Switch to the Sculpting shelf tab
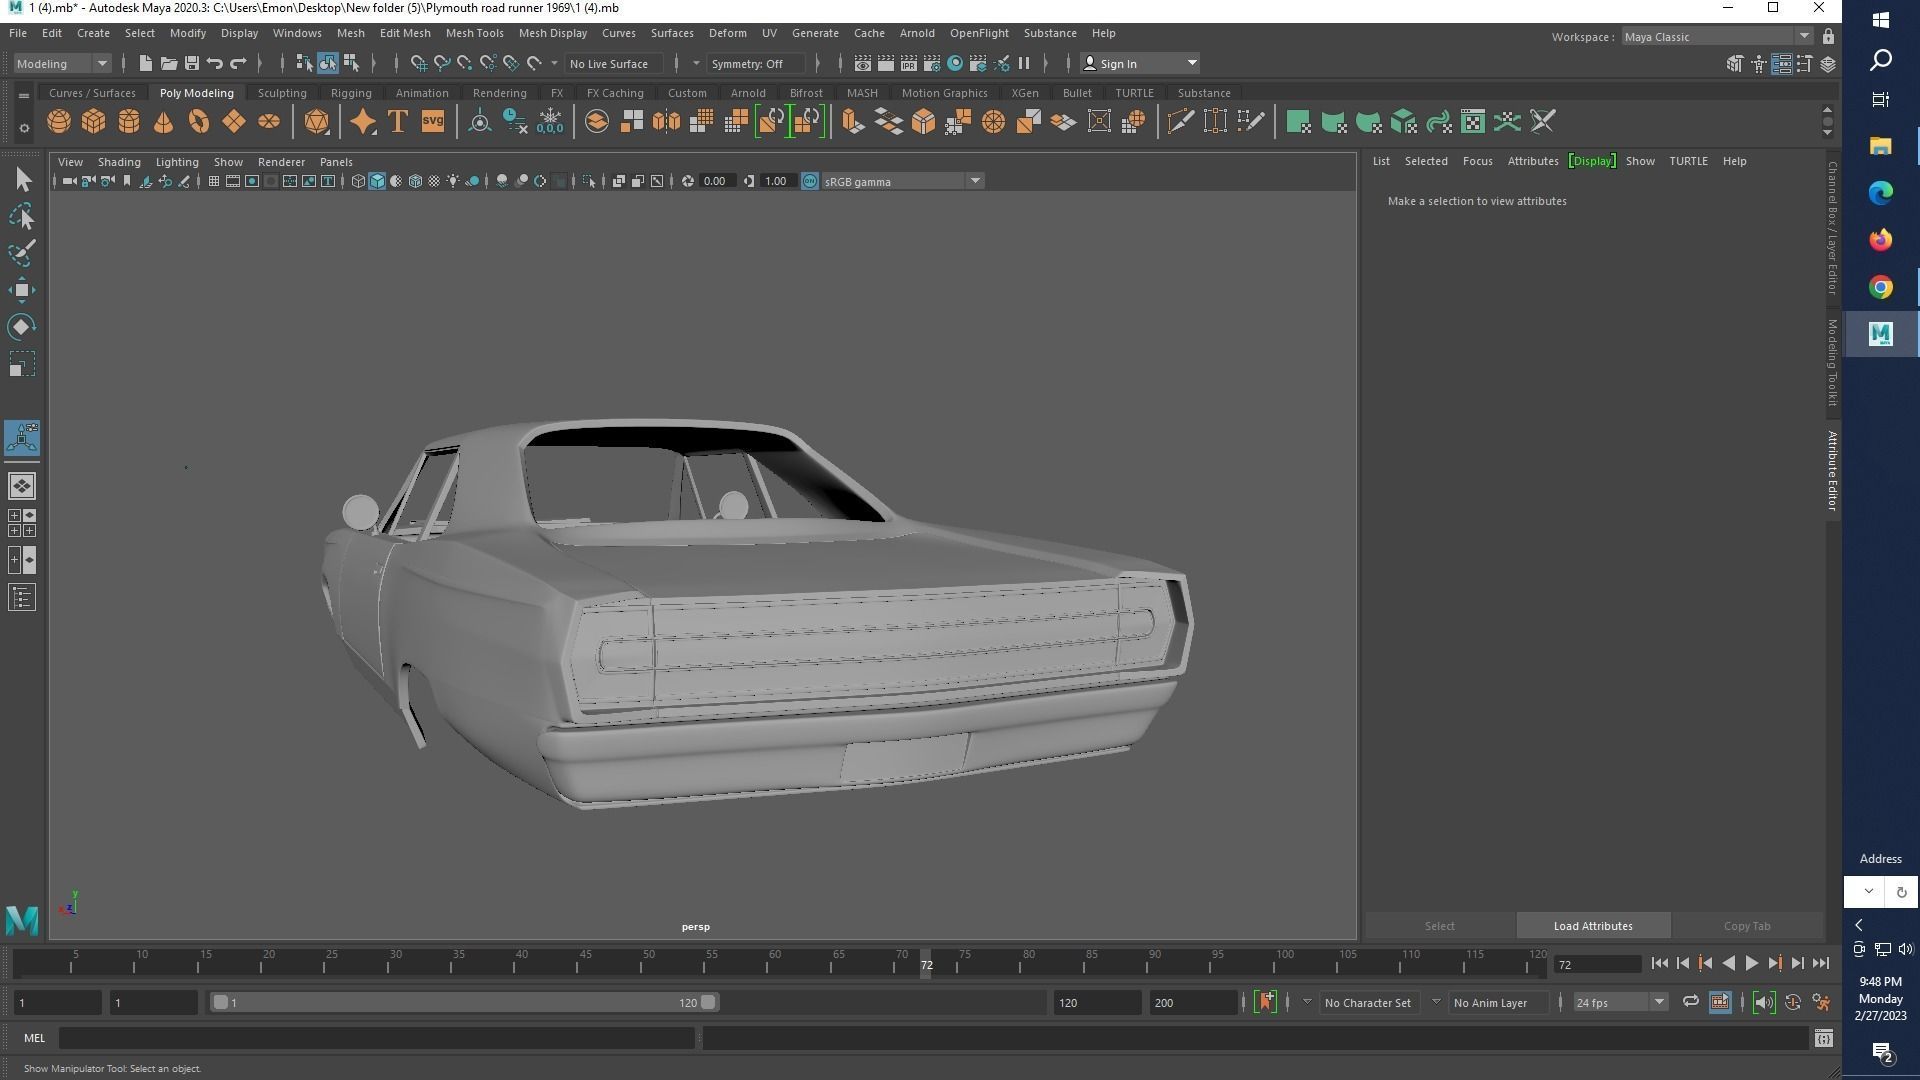 coord(282,93)
